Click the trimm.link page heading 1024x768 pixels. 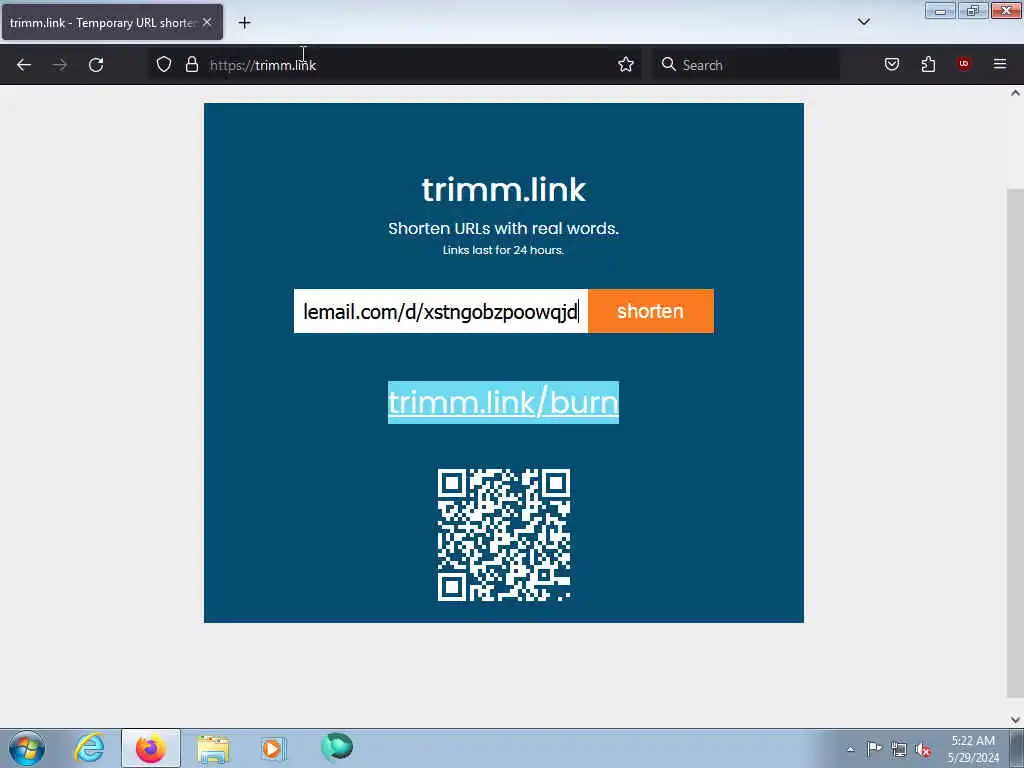(504, 190)
